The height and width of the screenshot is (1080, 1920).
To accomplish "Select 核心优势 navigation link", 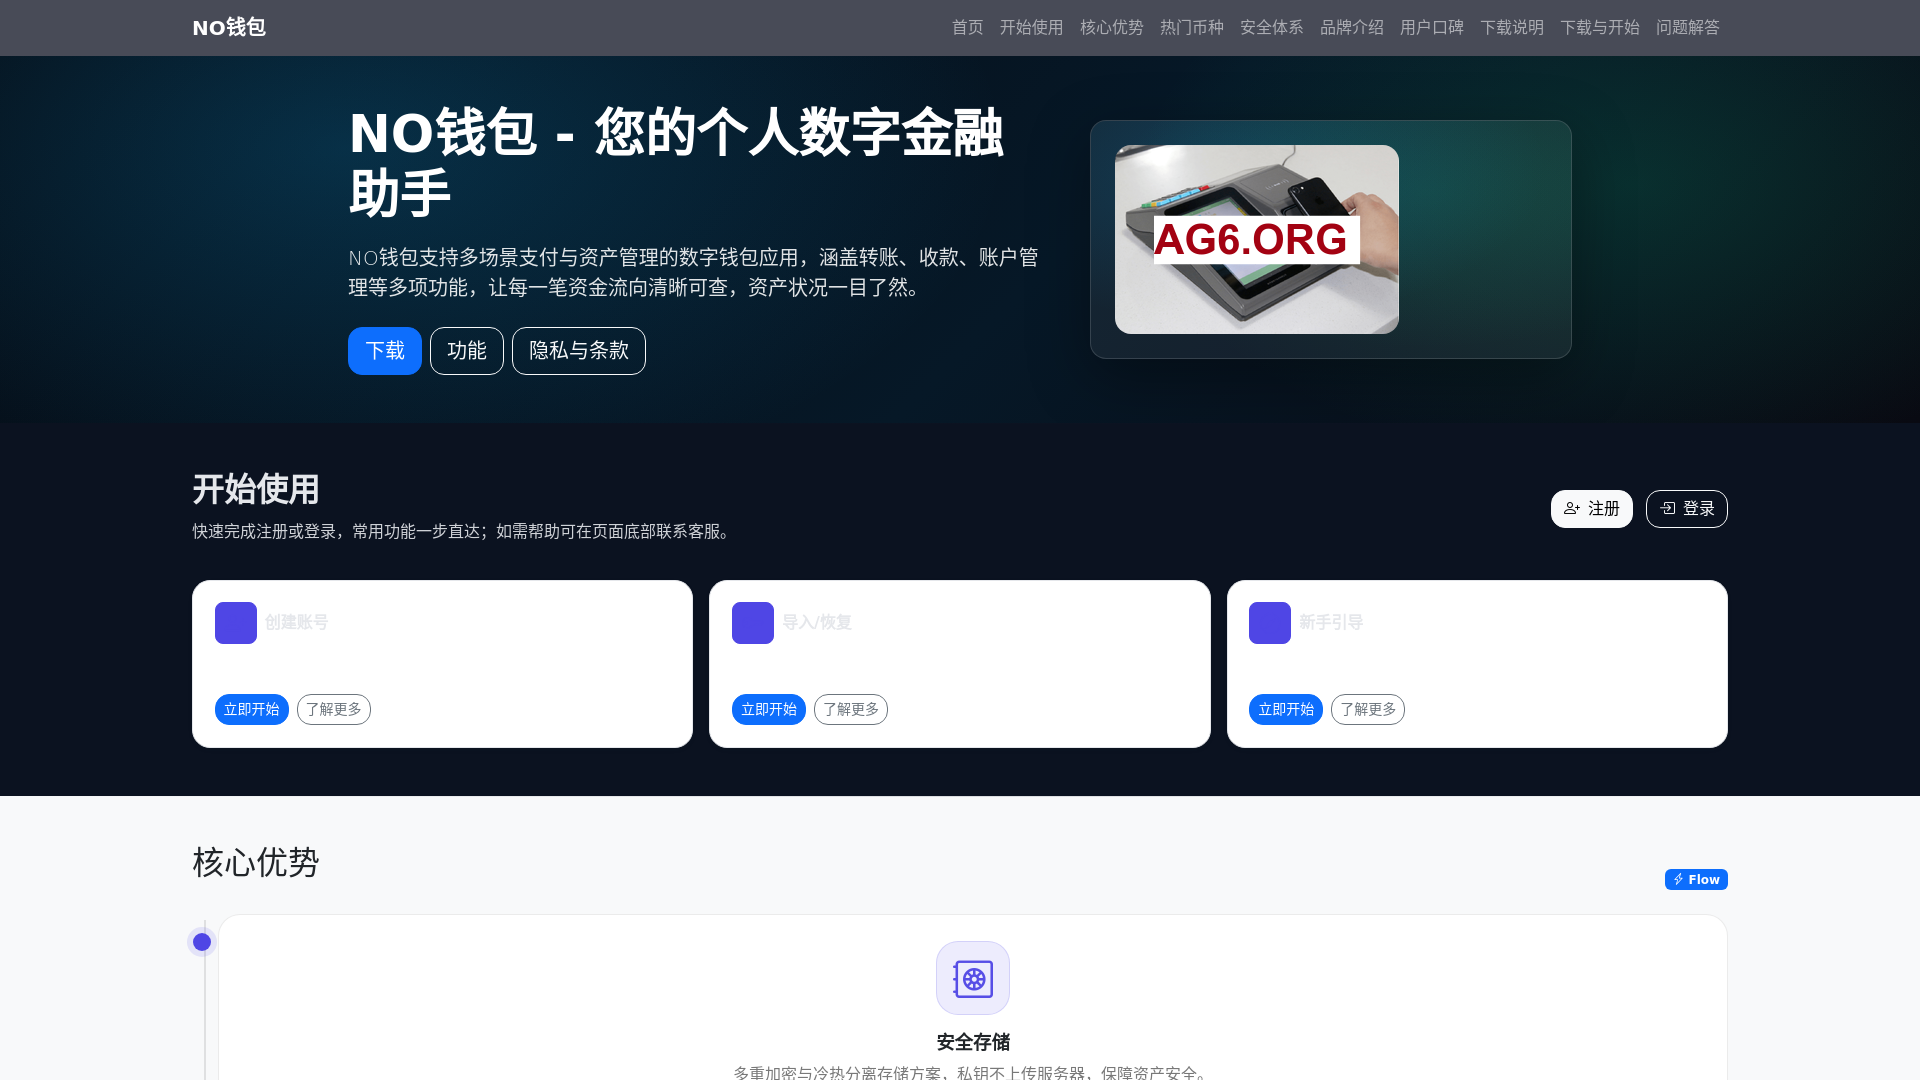I will tap(1111, 28).
